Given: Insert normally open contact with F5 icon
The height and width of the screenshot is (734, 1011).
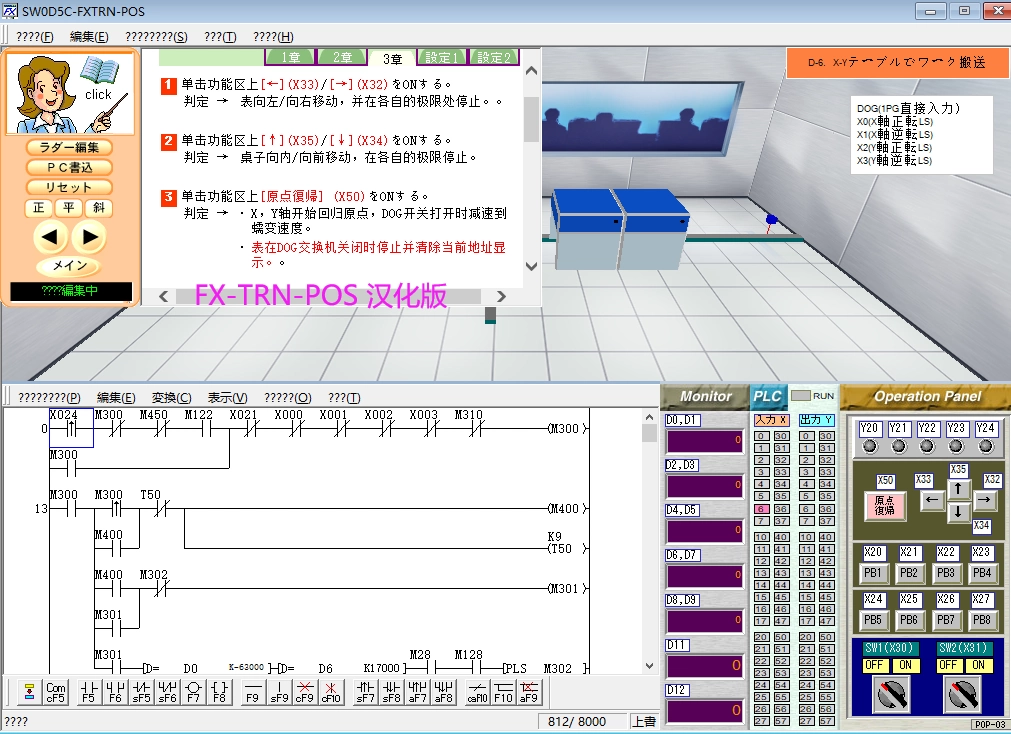Looking at the screenshot, I should 86,691.
